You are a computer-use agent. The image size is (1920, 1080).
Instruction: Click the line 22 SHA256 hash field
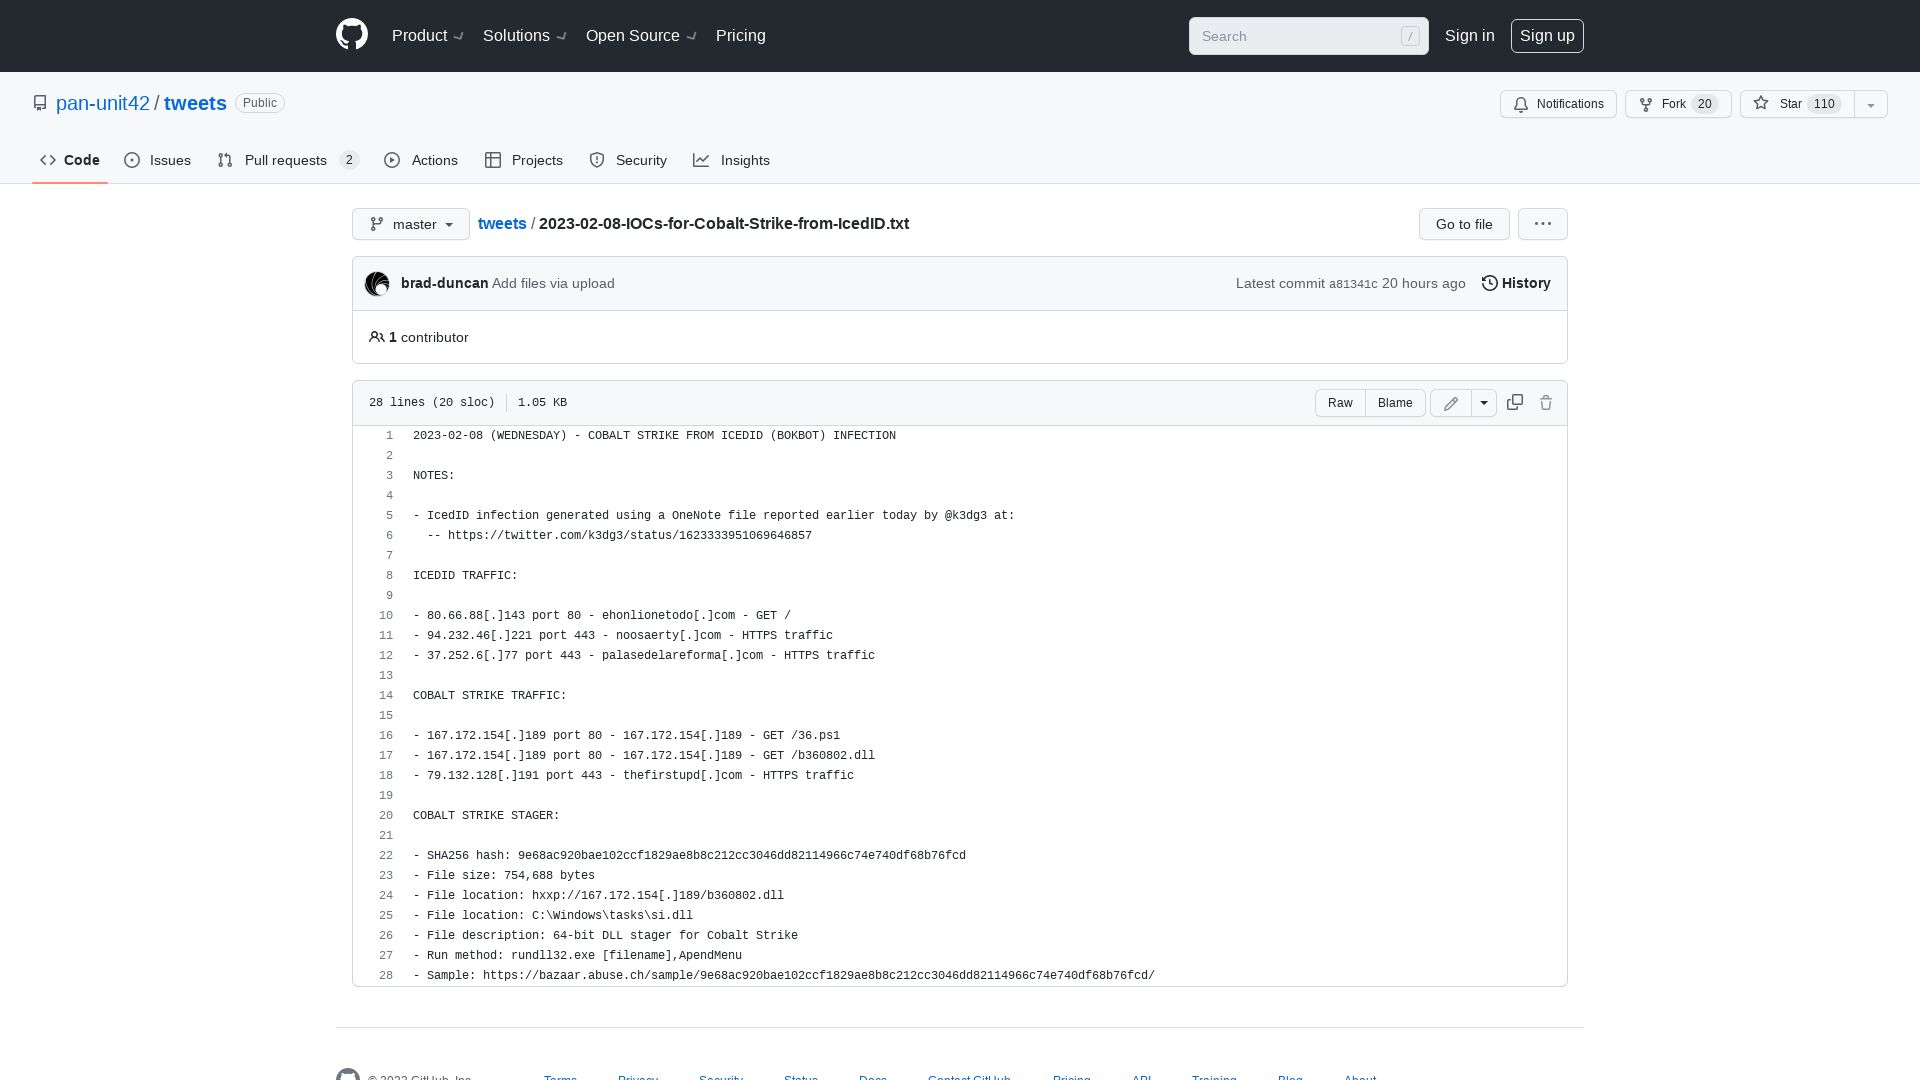(688, 855)
